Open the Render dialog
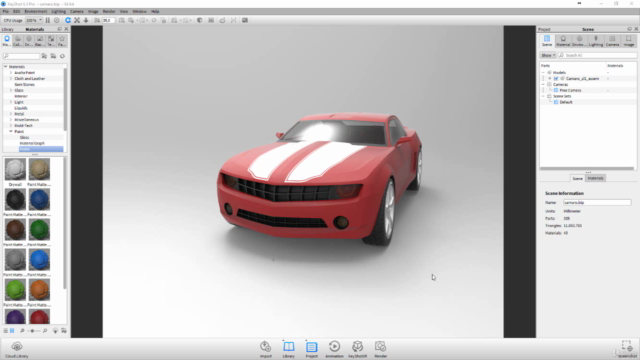 point(380,349)
